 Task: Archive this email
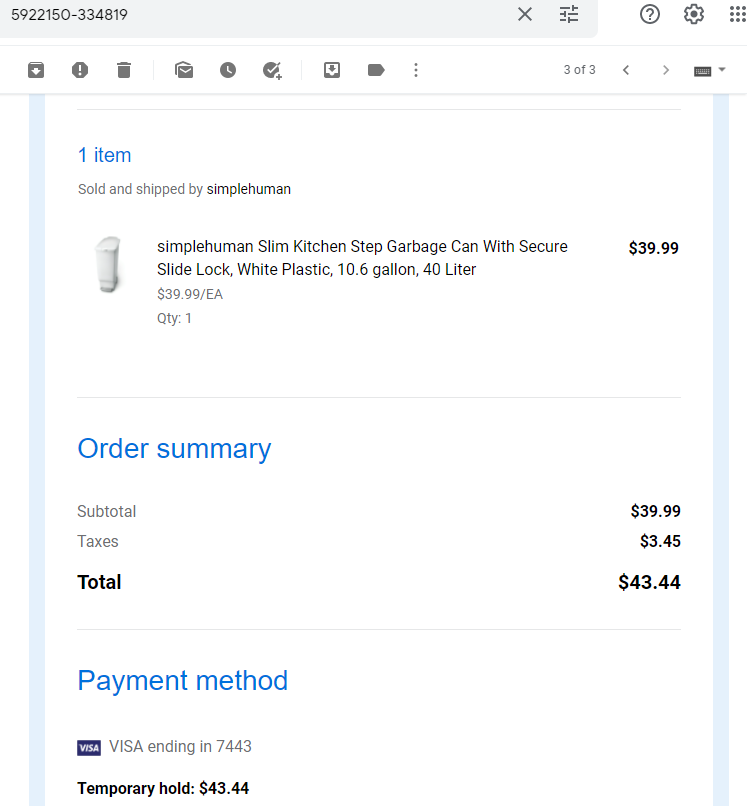pos(36,70)
